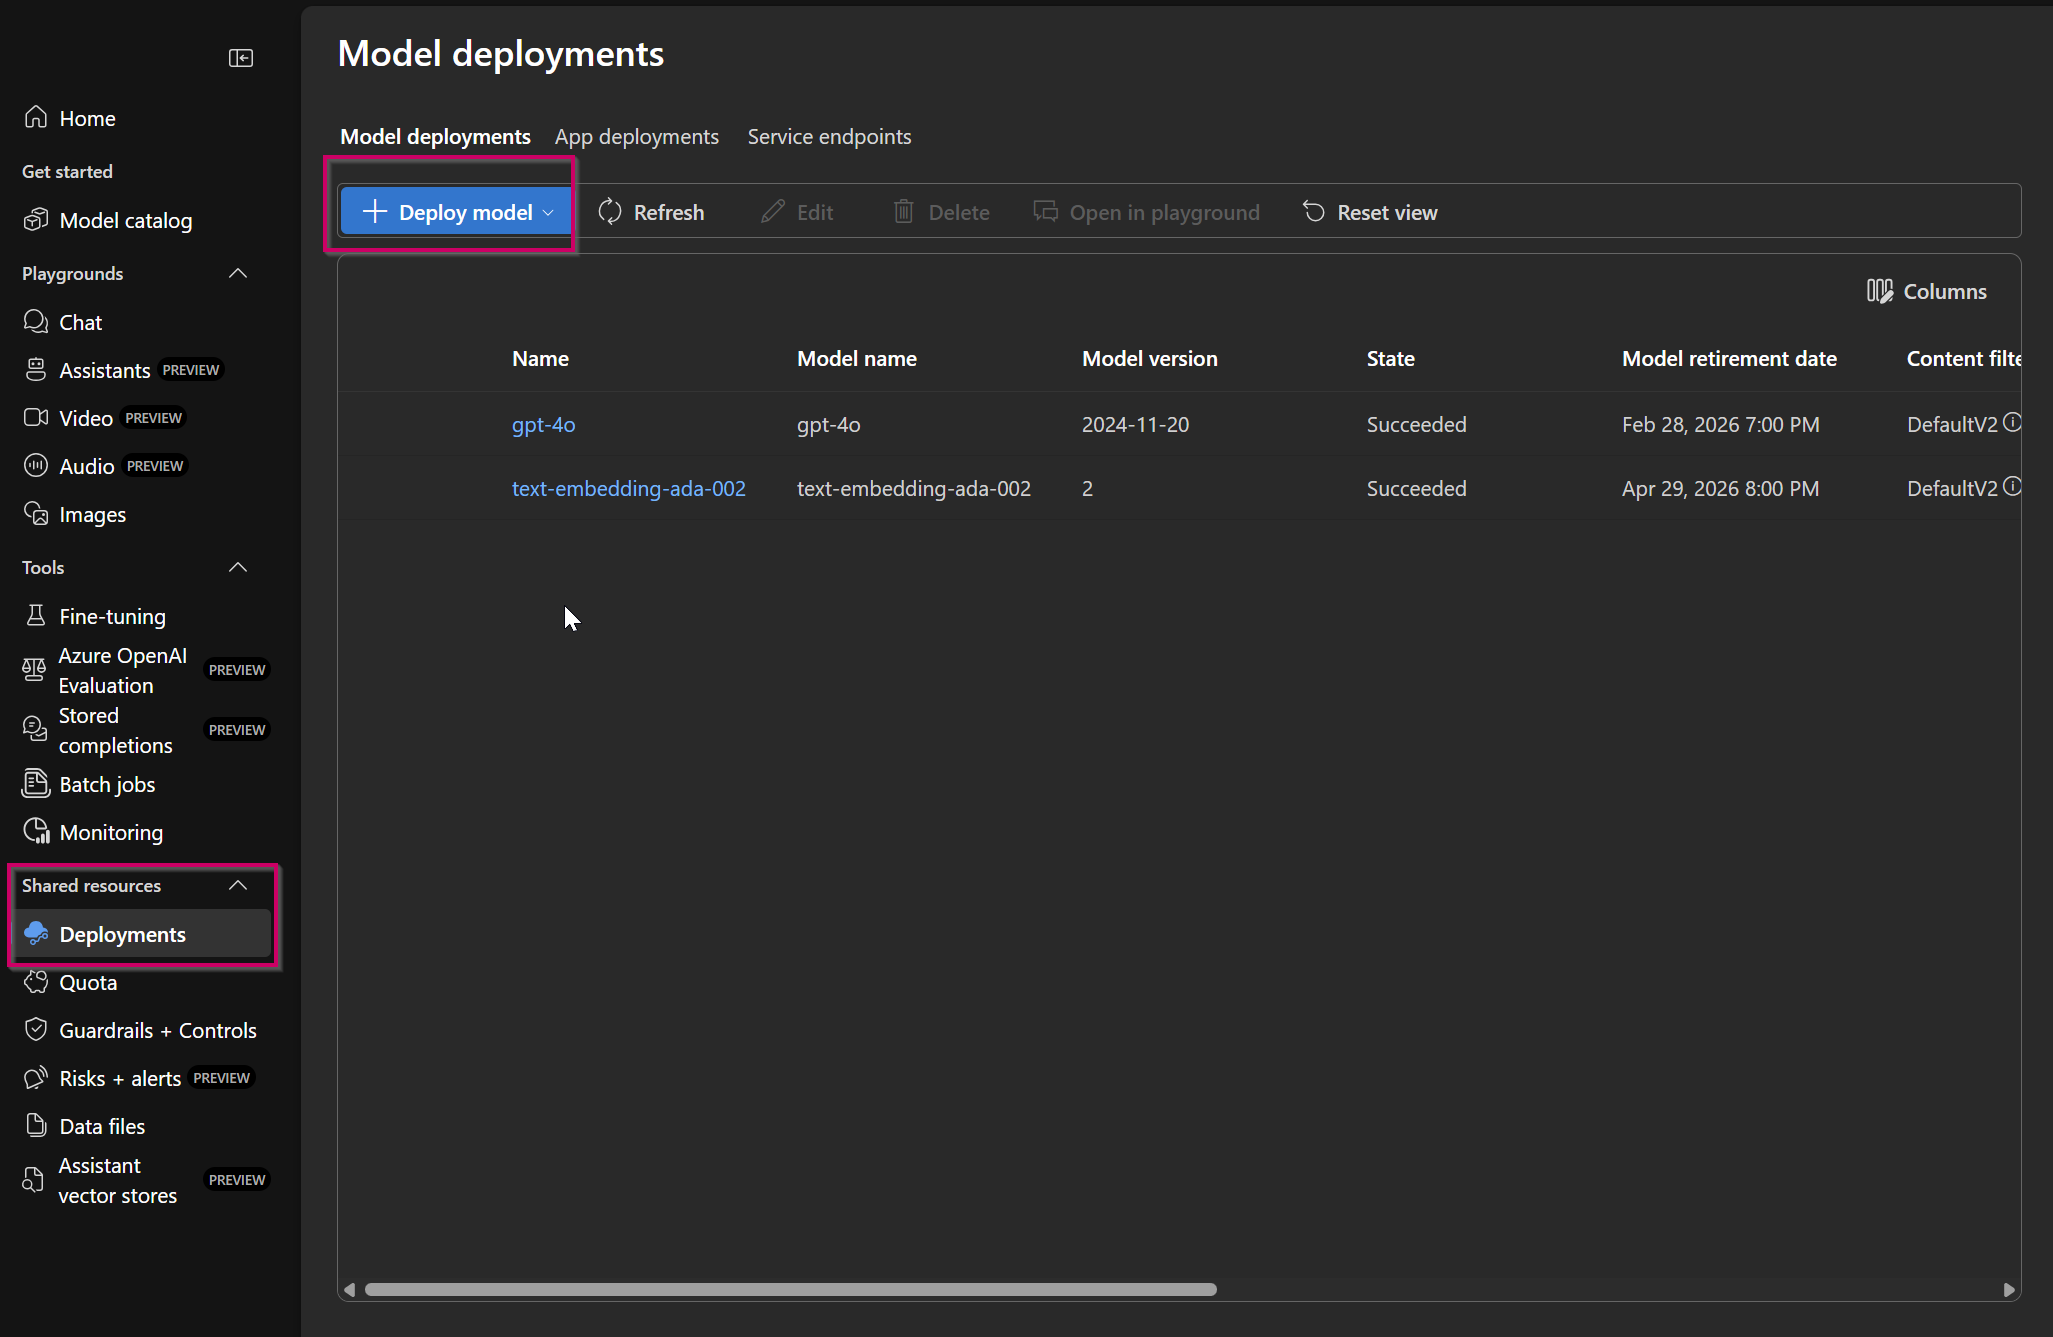Select the Chat bubble icon
This screenshot has height=1337, width=2053.
coord(36,321)
